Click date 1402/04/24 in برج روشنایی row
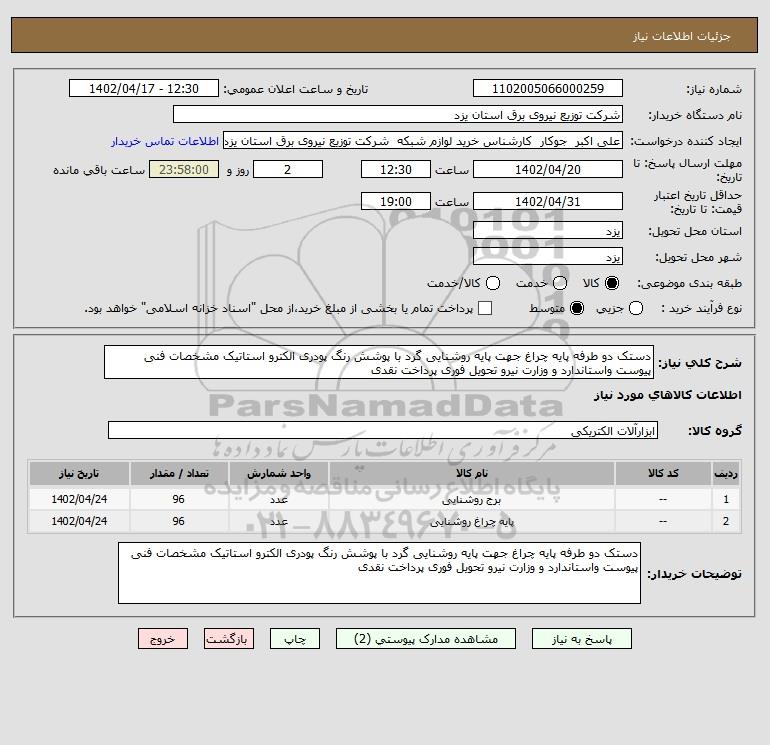770x745 pixels. tap(79, 499)
